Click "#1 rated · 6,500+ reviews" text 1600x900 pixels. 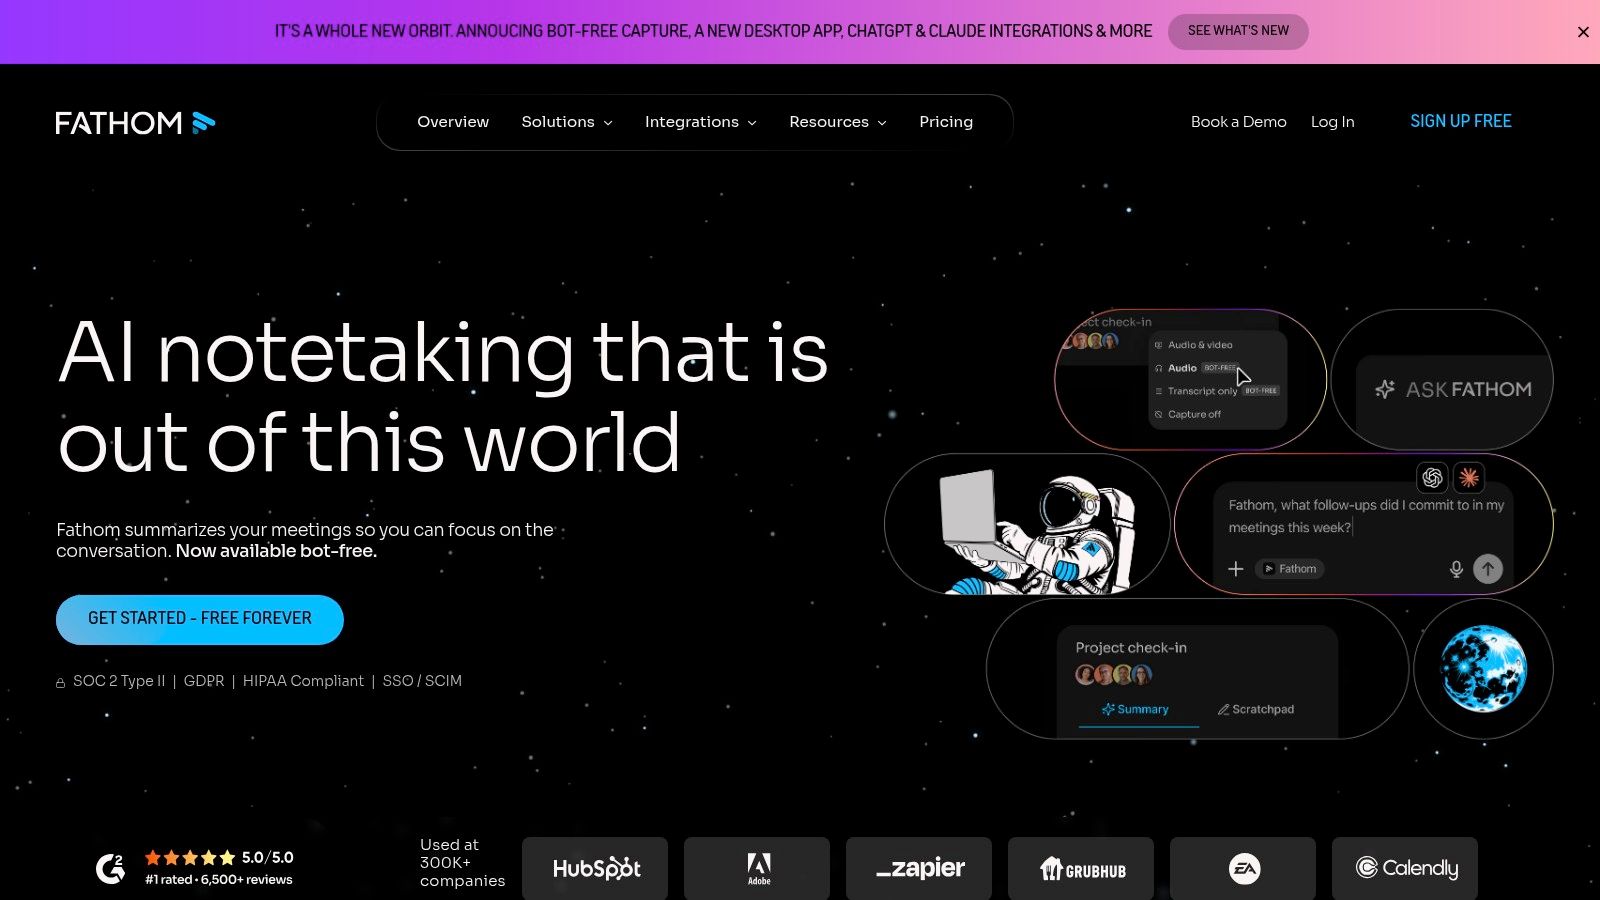(x=219, y=880)
